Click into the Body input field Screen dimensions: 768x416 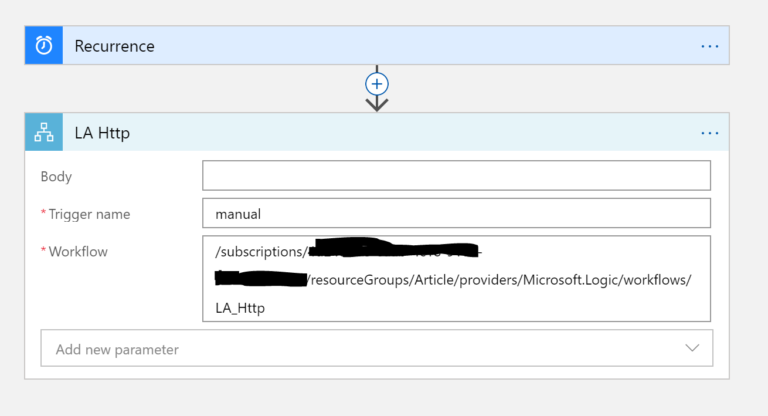tap(456, 176)
